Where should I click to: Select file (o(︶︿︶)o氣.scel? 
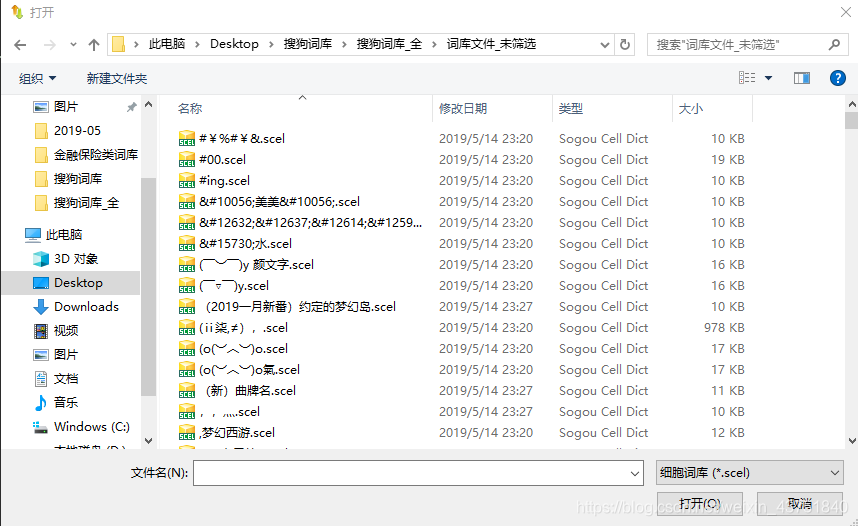point(249,370)
